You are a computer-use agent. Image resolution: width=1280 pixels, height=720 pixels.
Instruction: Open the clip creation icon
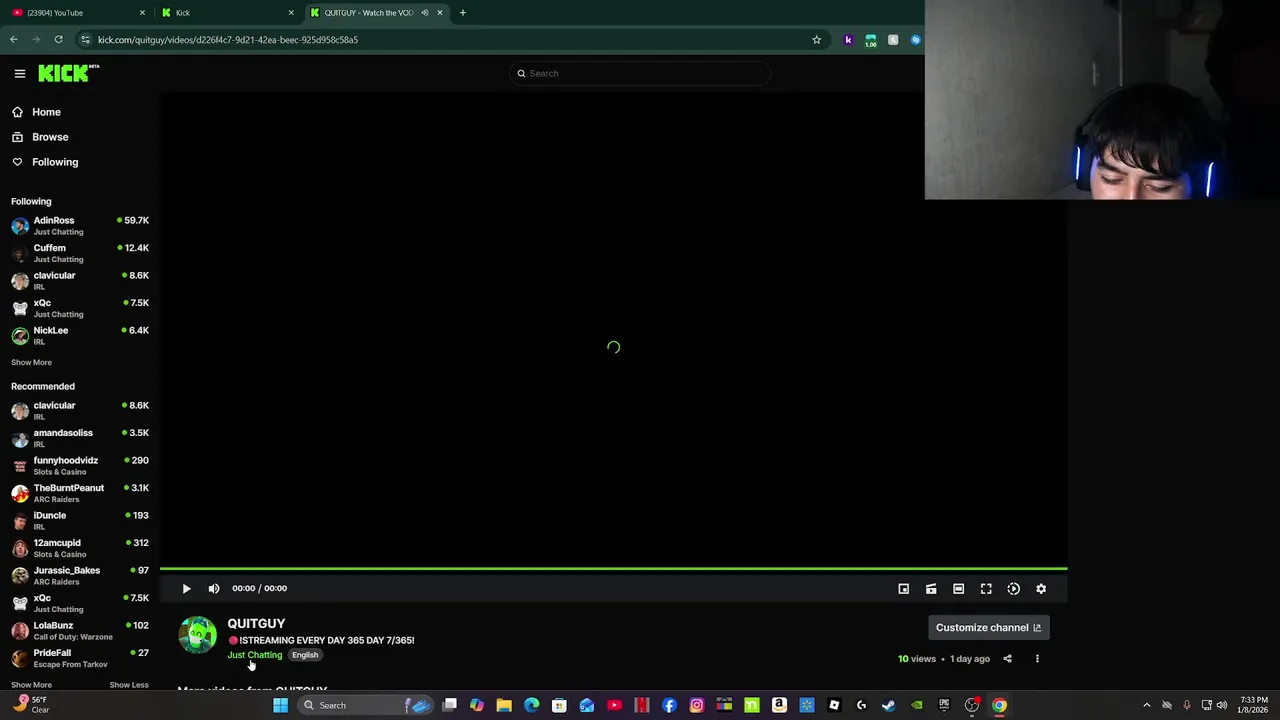point(931,589)
